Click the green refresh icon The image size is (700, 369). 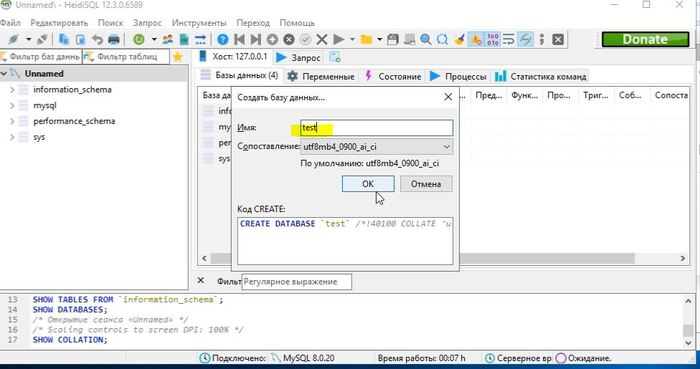click(x=139, y=40)
